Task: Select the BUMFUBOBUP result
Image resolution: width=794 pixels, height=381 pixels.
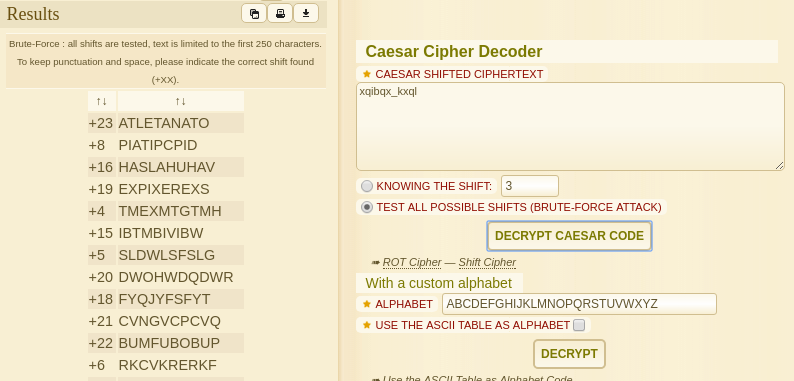Action: click(x=169, y=343)
